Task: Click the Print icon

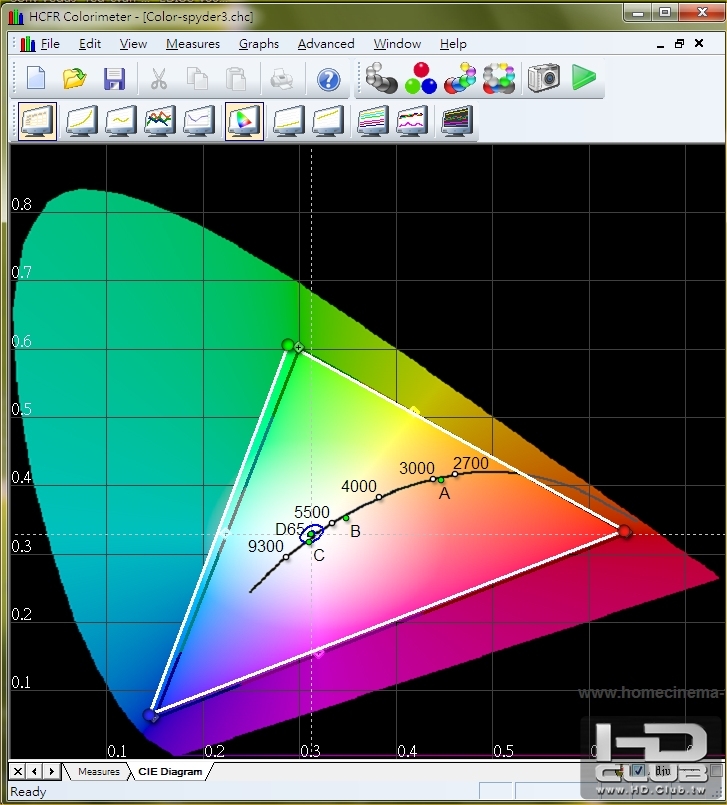Action: tap(281, 79)
